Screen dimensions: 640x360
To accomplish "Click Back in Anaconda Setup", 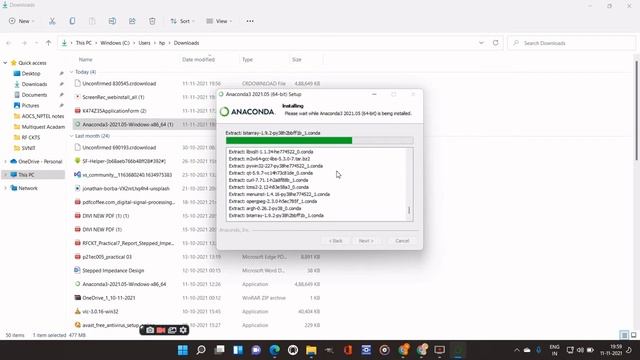I will click(x=336, y=241).
